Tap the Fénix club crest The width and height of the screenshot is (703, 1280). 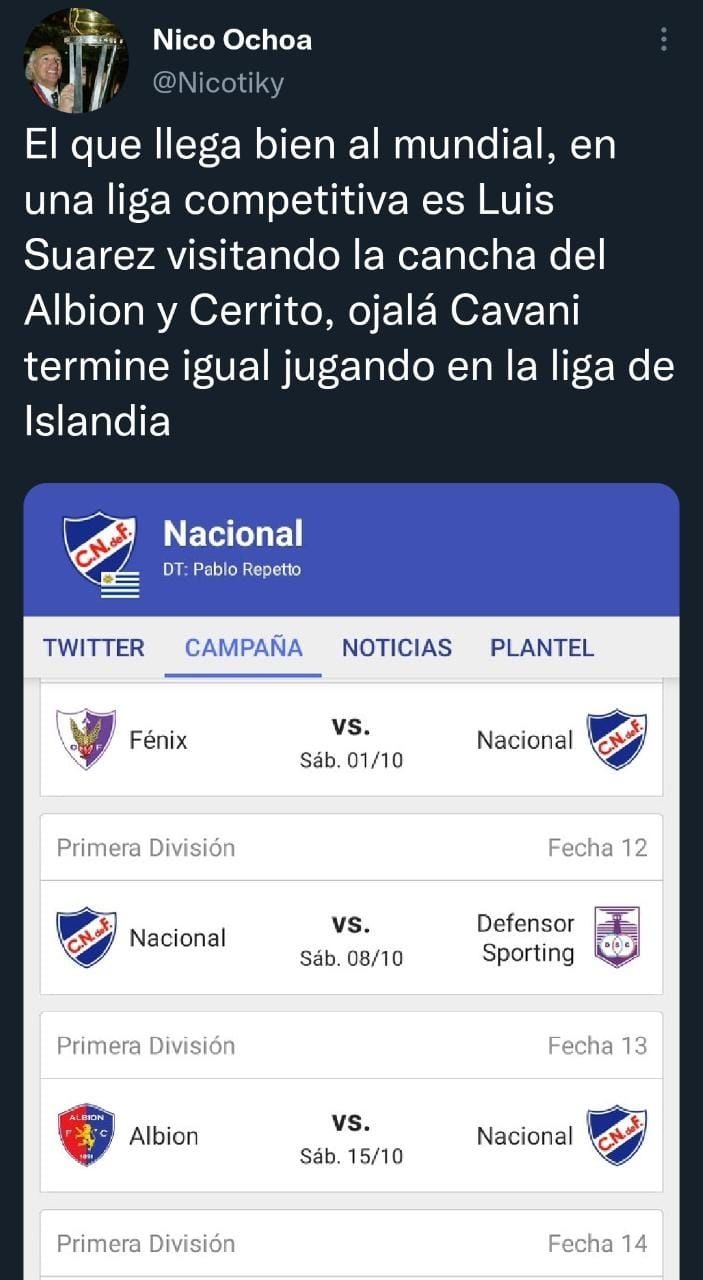85,739
